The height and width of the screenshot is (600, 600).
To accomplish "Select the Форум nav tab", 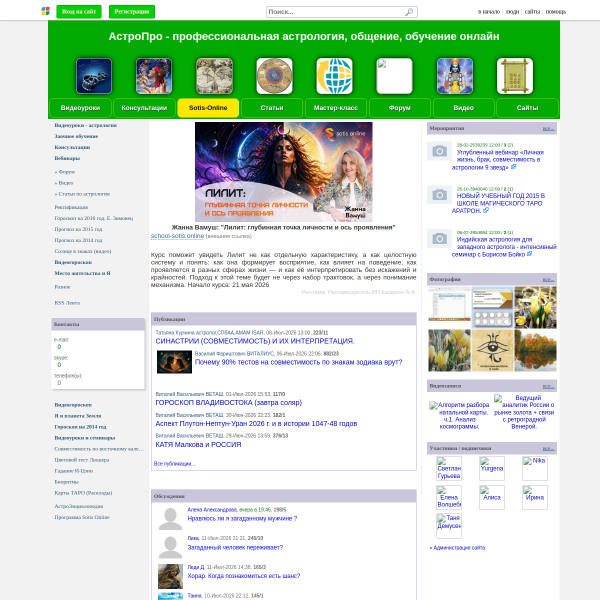I will coord(400,108).
